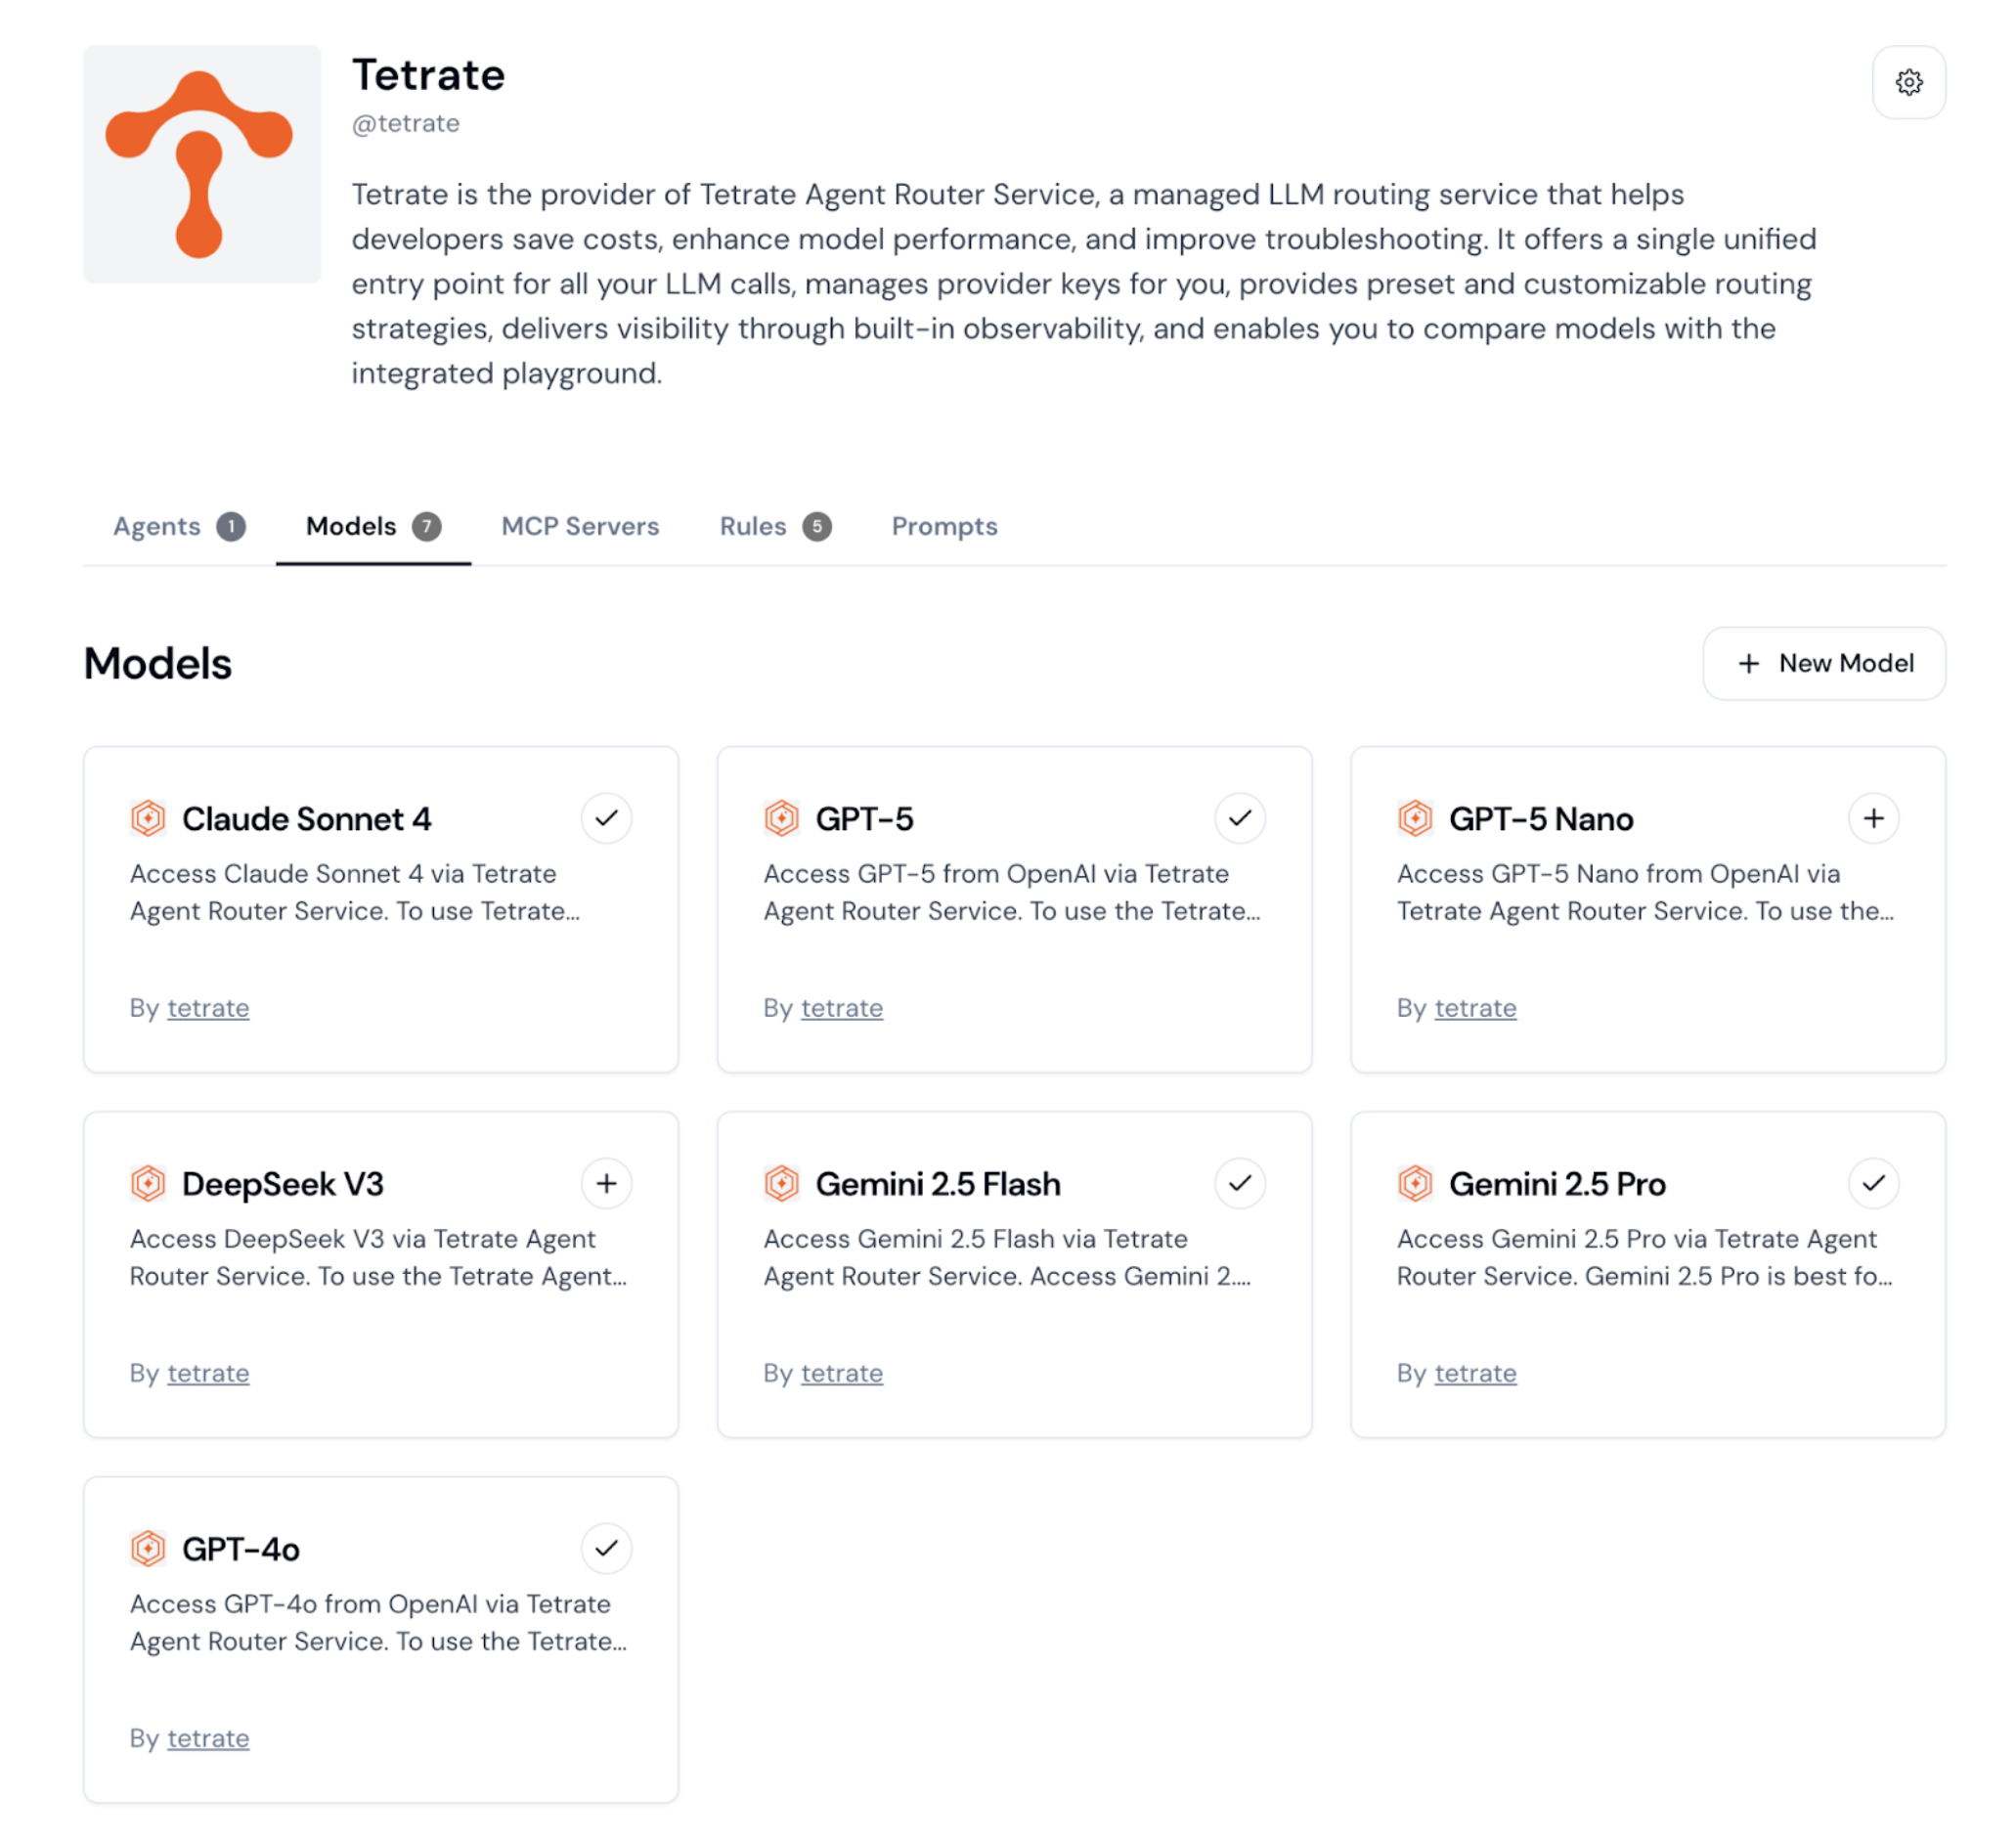Open the Gemini 2.5 Pro card title
This screenshot has height=1840, width=2016.
[x=1556, y=1184]
